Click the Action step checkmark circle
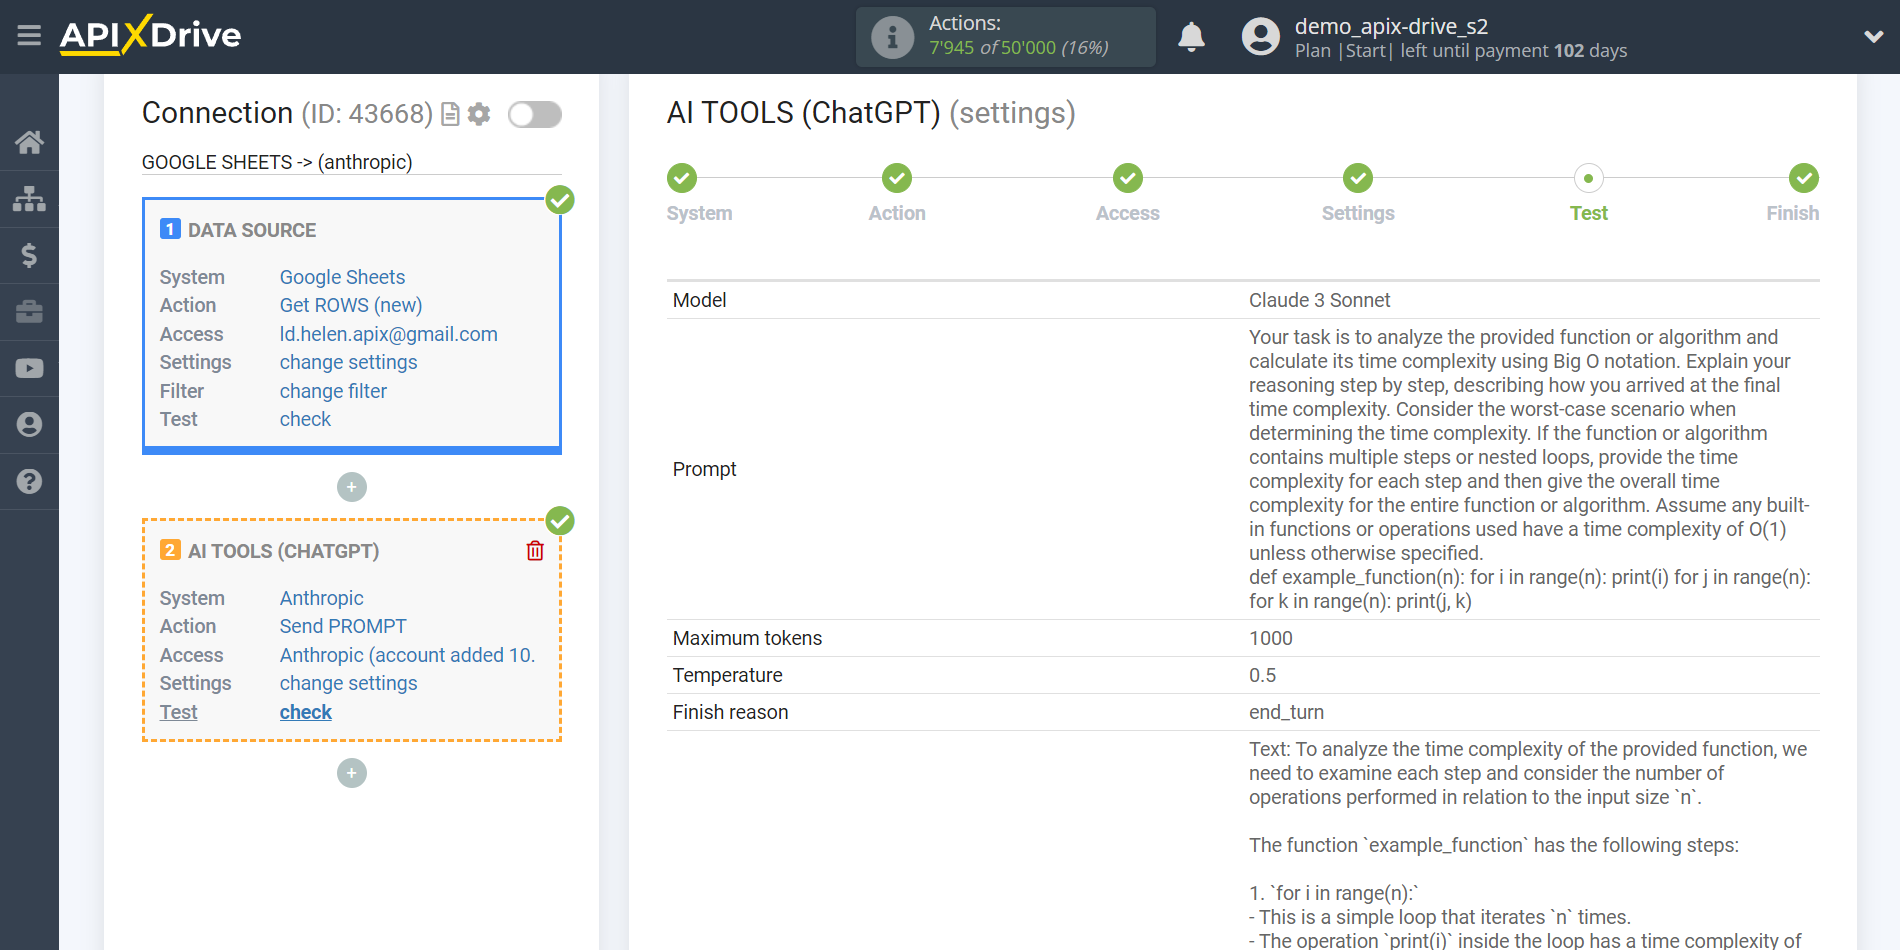The width and height of the screenshot is (1900, 950). (x=897, y=178)
